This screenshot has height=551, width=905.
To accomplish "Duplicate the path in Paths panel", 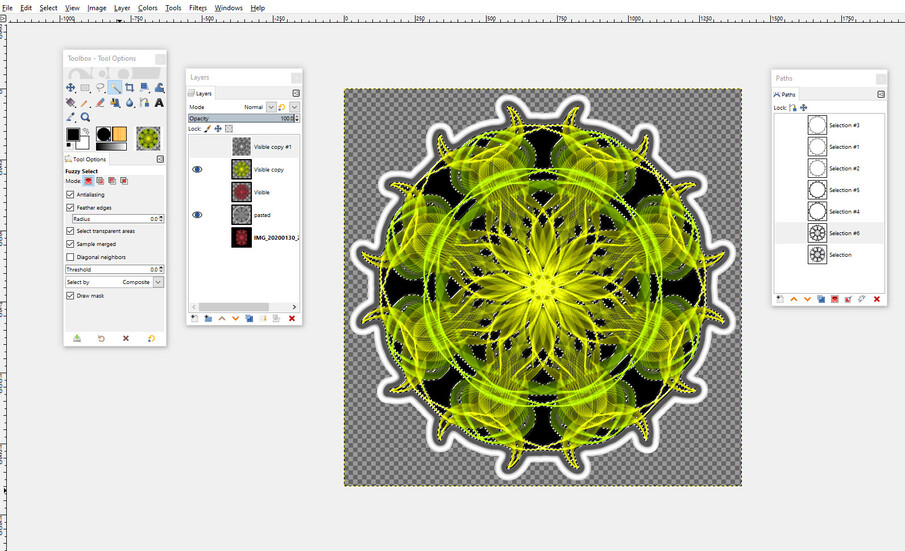I will (x=821, y=299).
